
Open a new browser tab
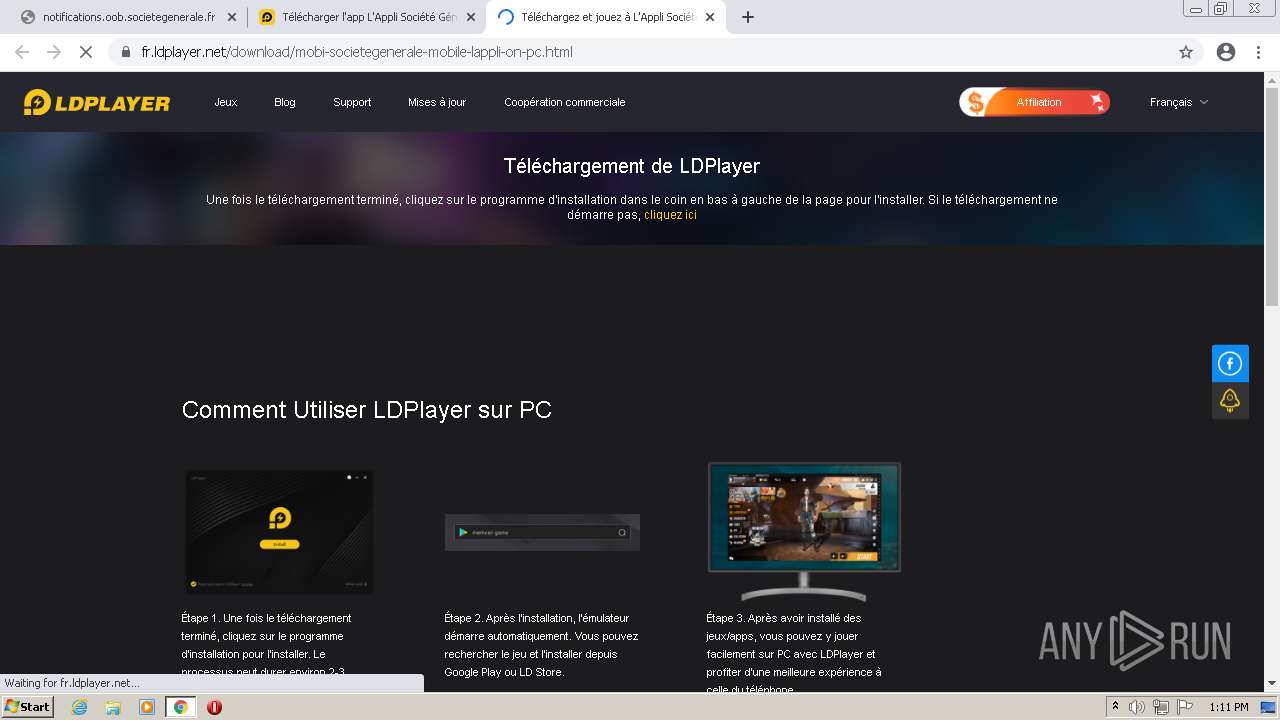pyautogui.click(x=747, y=17)
